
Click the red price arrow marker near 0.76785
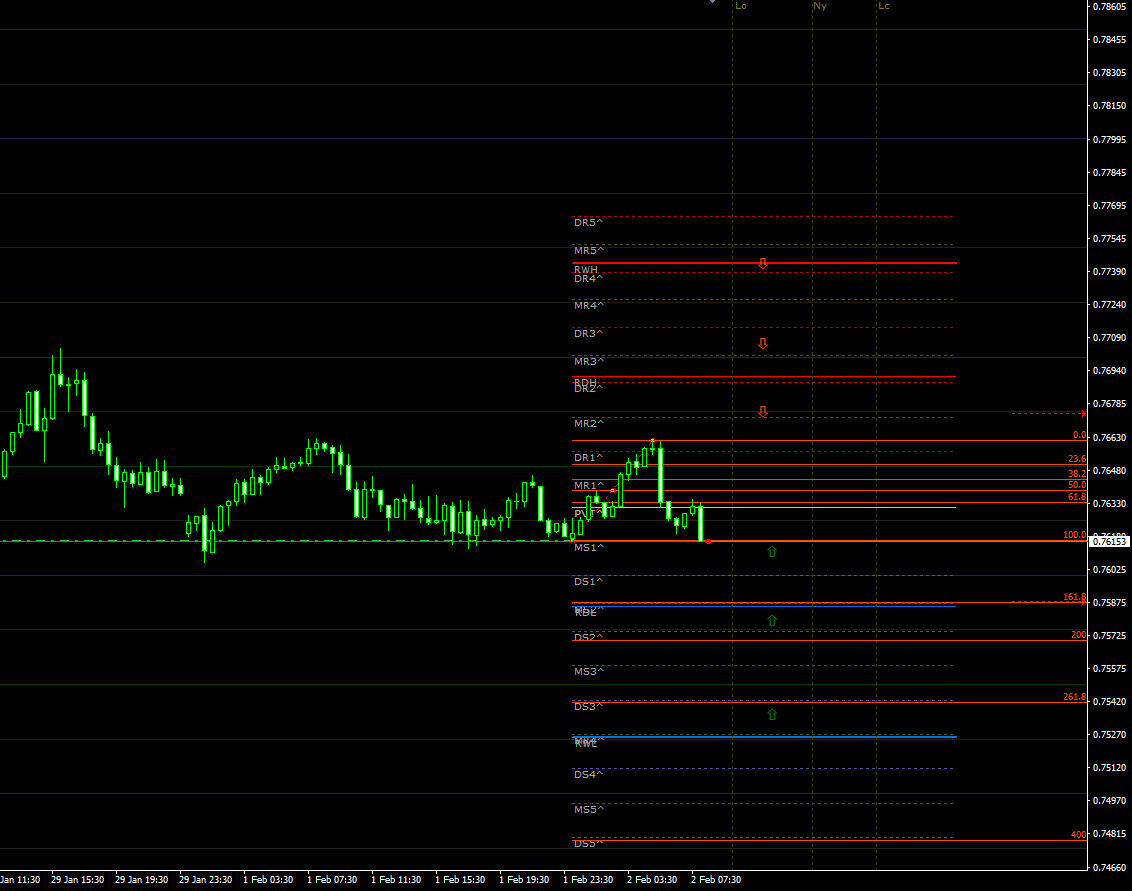click(1083, 413)
